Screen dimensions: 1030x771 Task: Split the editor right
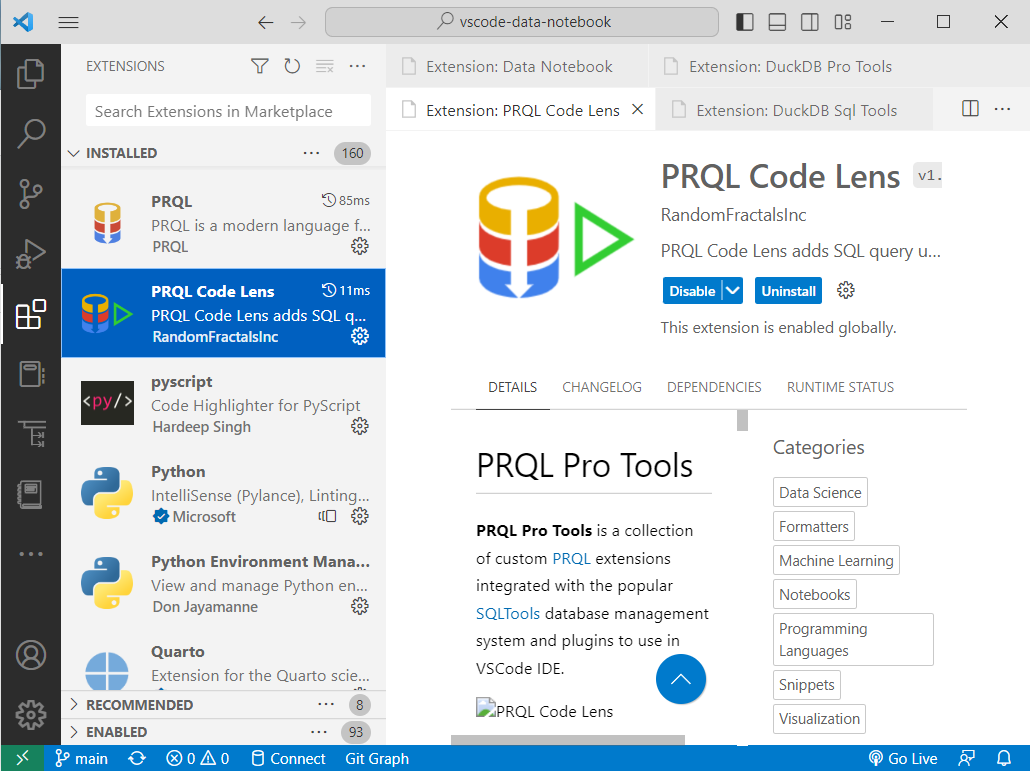[x=970, y=108]
